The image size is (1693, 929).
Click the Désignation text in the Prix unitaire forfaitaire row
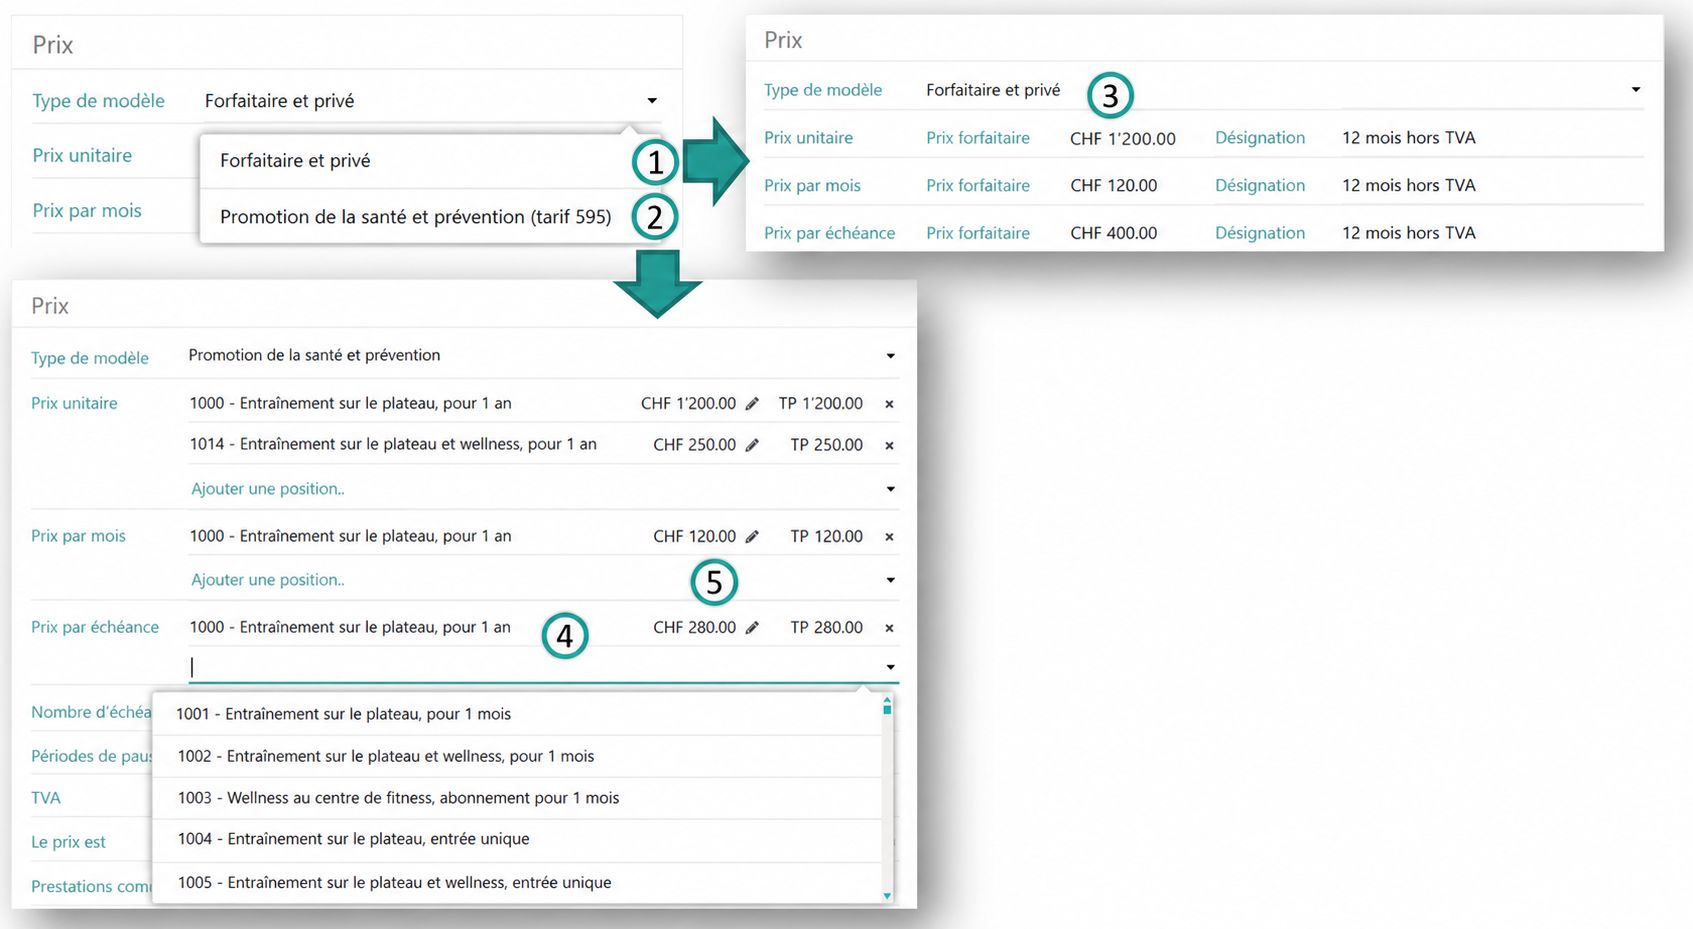(x=1408, y=138)
